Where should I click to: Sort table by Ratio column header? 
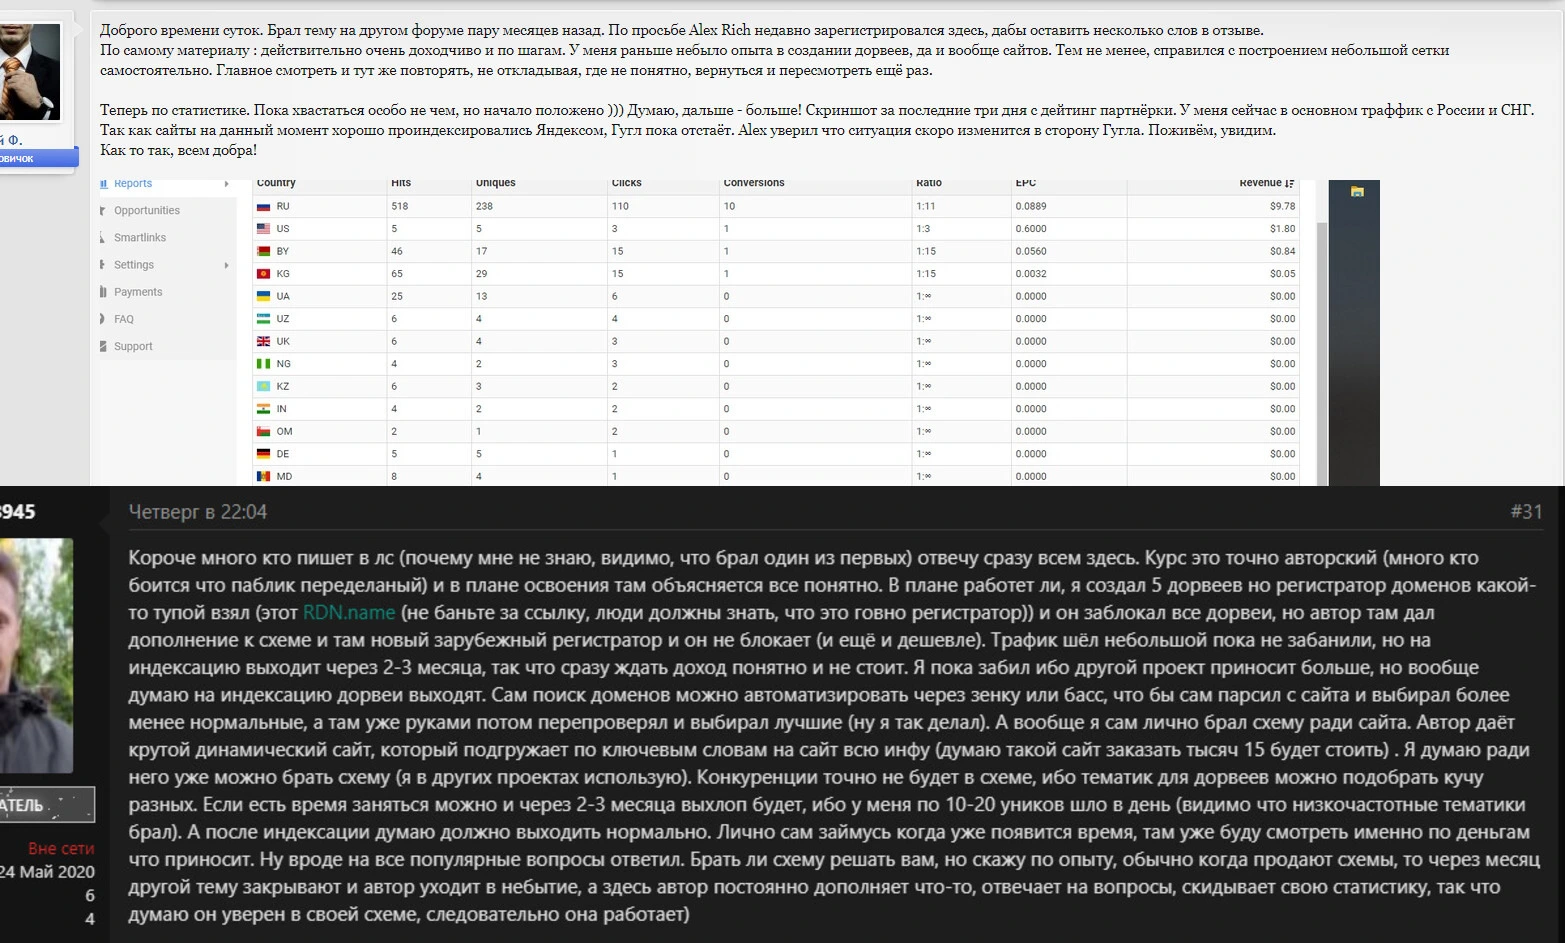pyautogui.click(x=929, y=183)
